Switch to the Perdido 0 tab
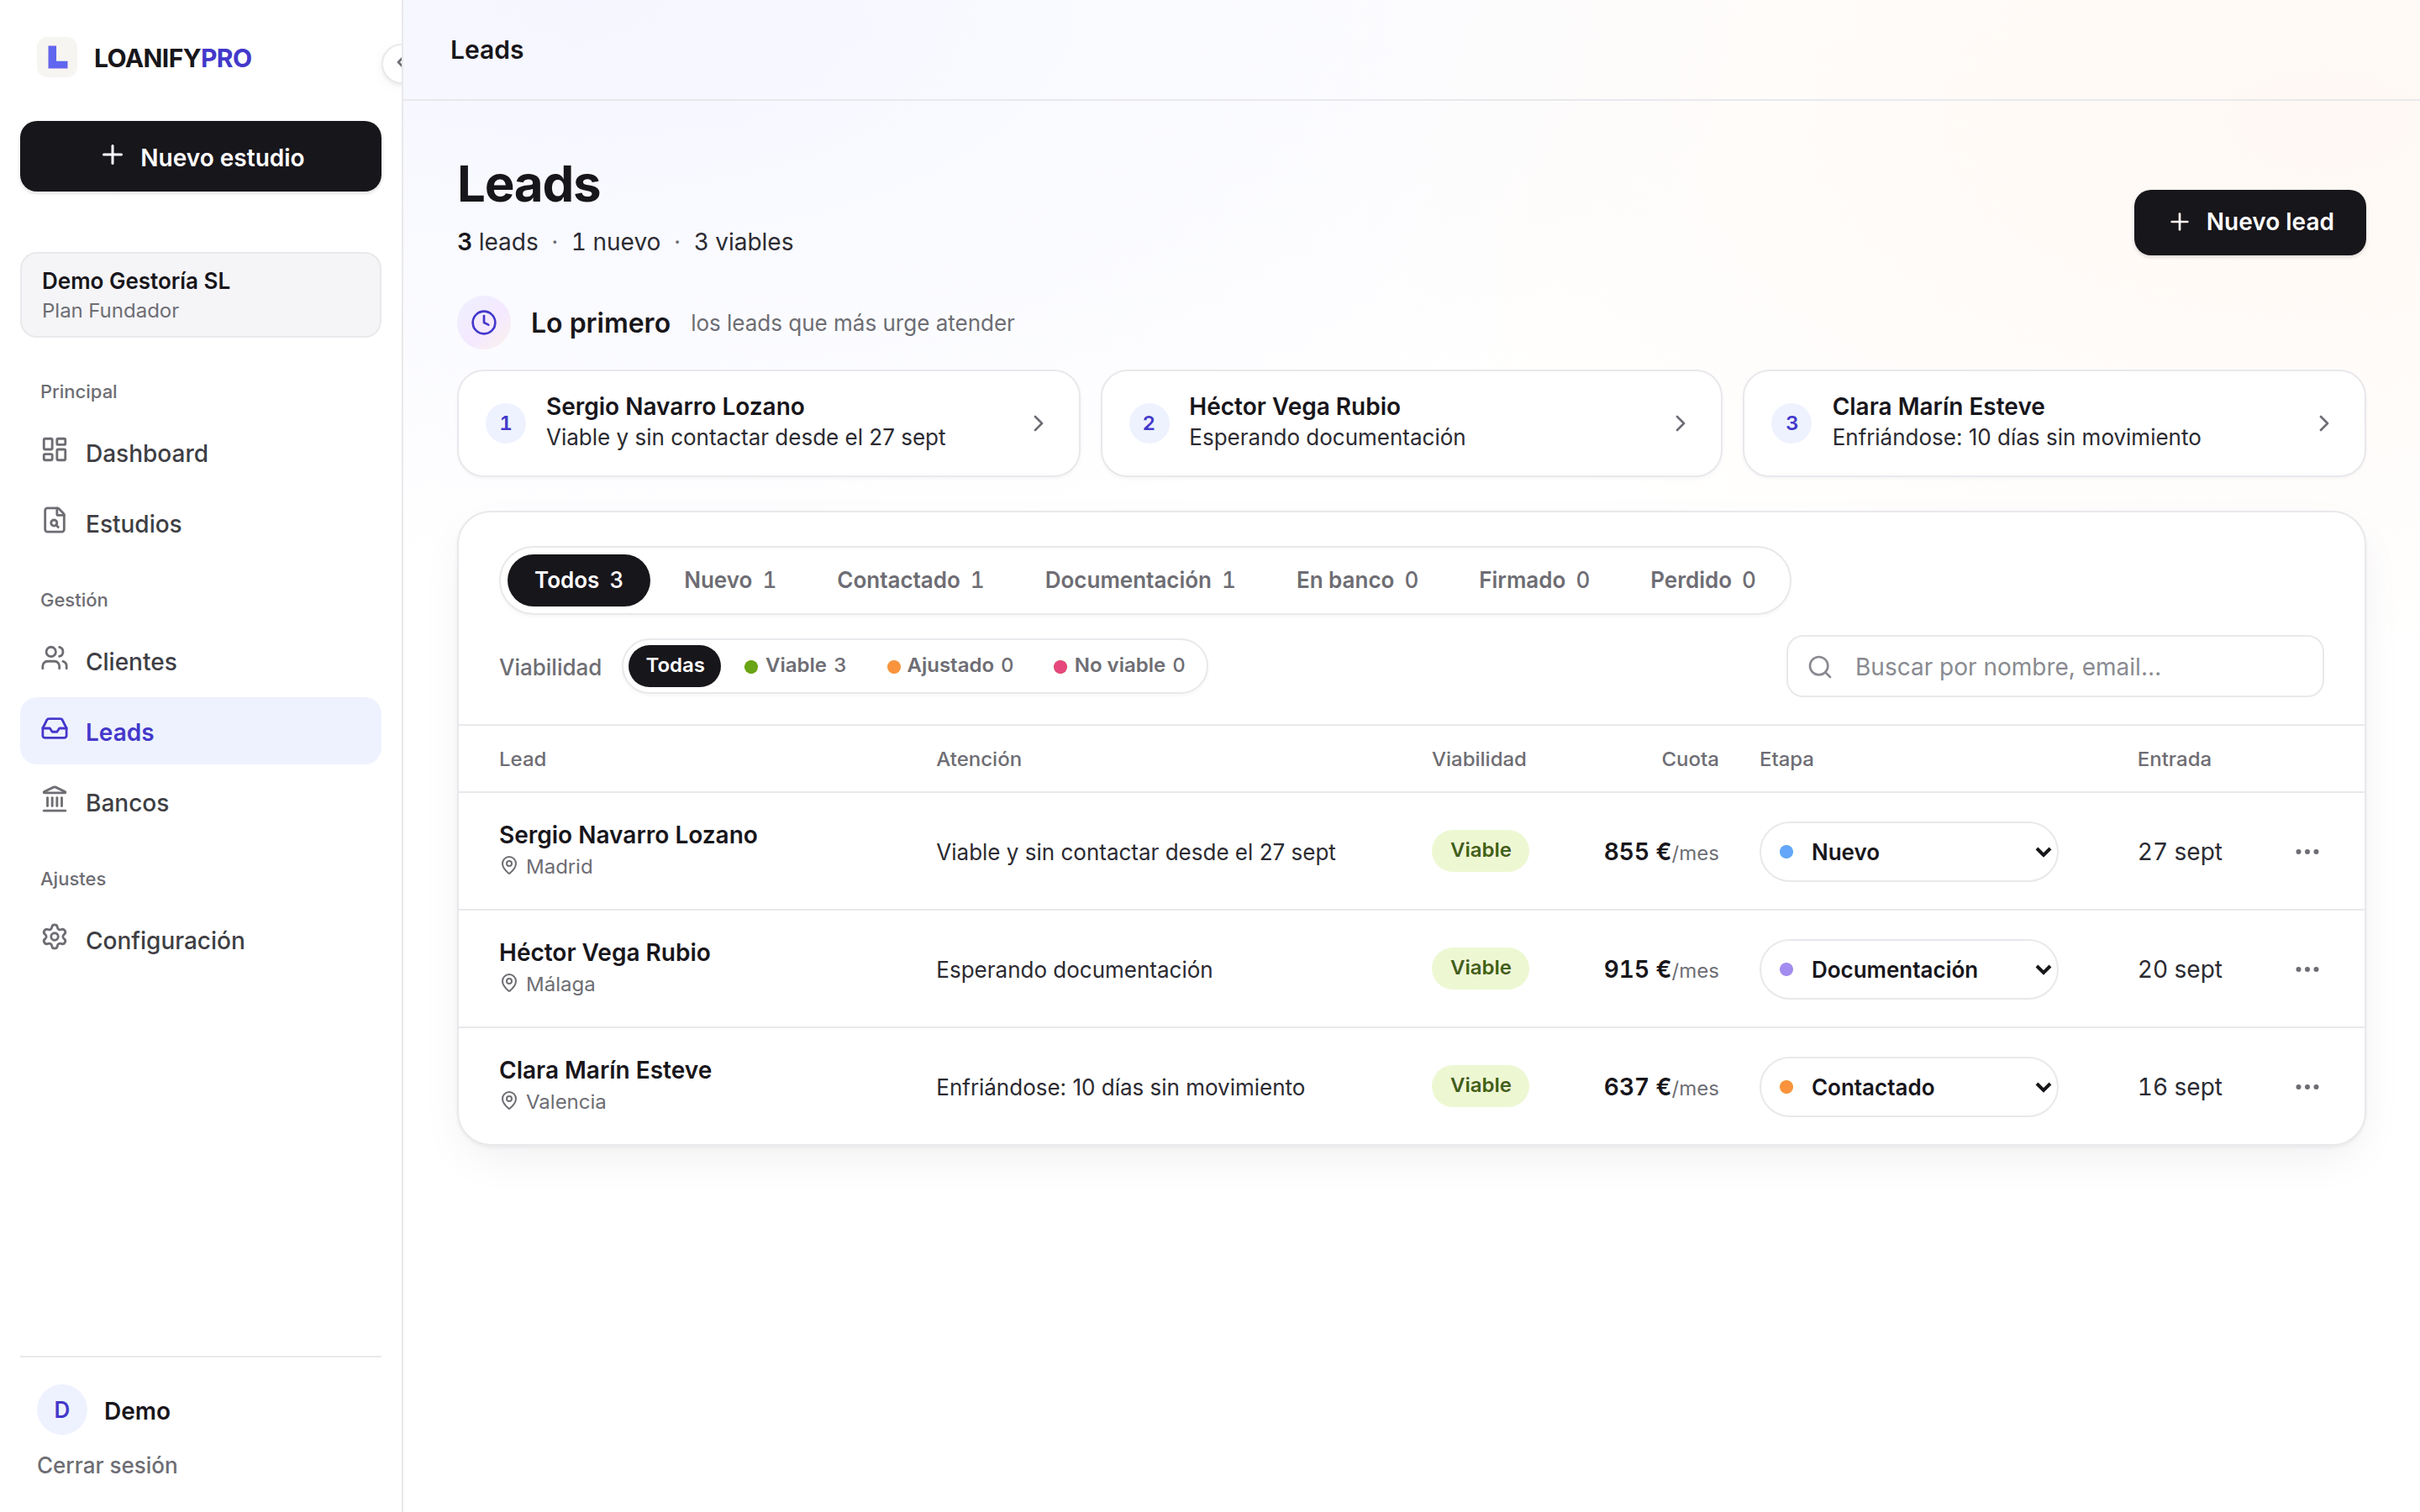 pos(1702,580)
